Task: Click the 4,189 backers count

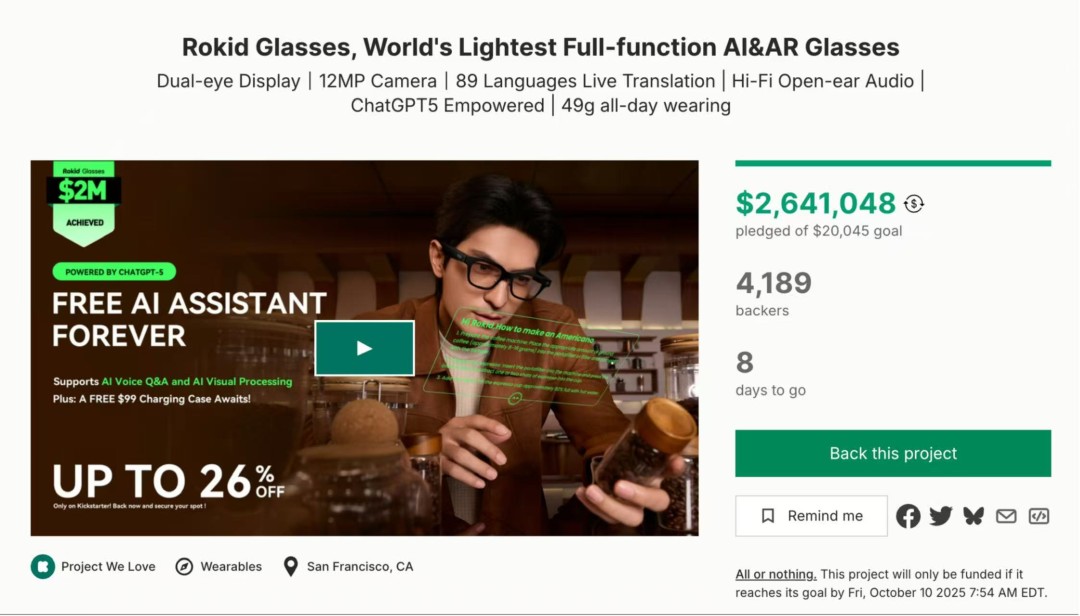Action: (773, 283)
